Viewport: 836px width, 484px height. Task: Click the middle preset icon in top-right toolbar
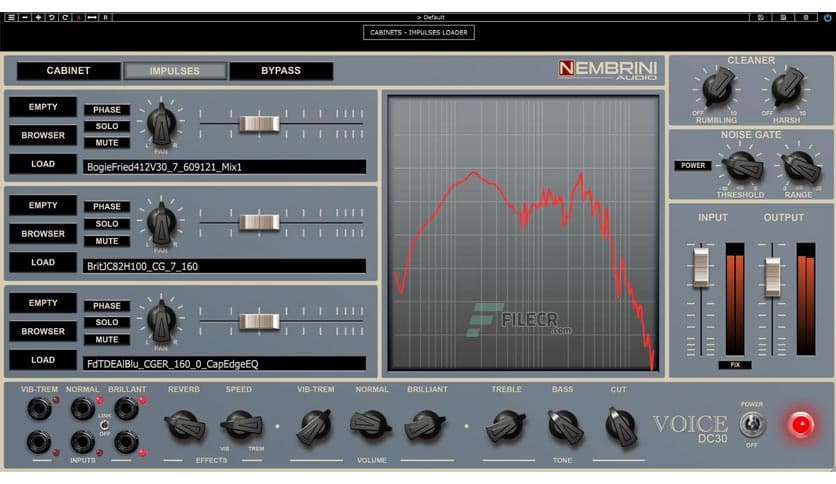pyautogui.click(x=783, y=18)
